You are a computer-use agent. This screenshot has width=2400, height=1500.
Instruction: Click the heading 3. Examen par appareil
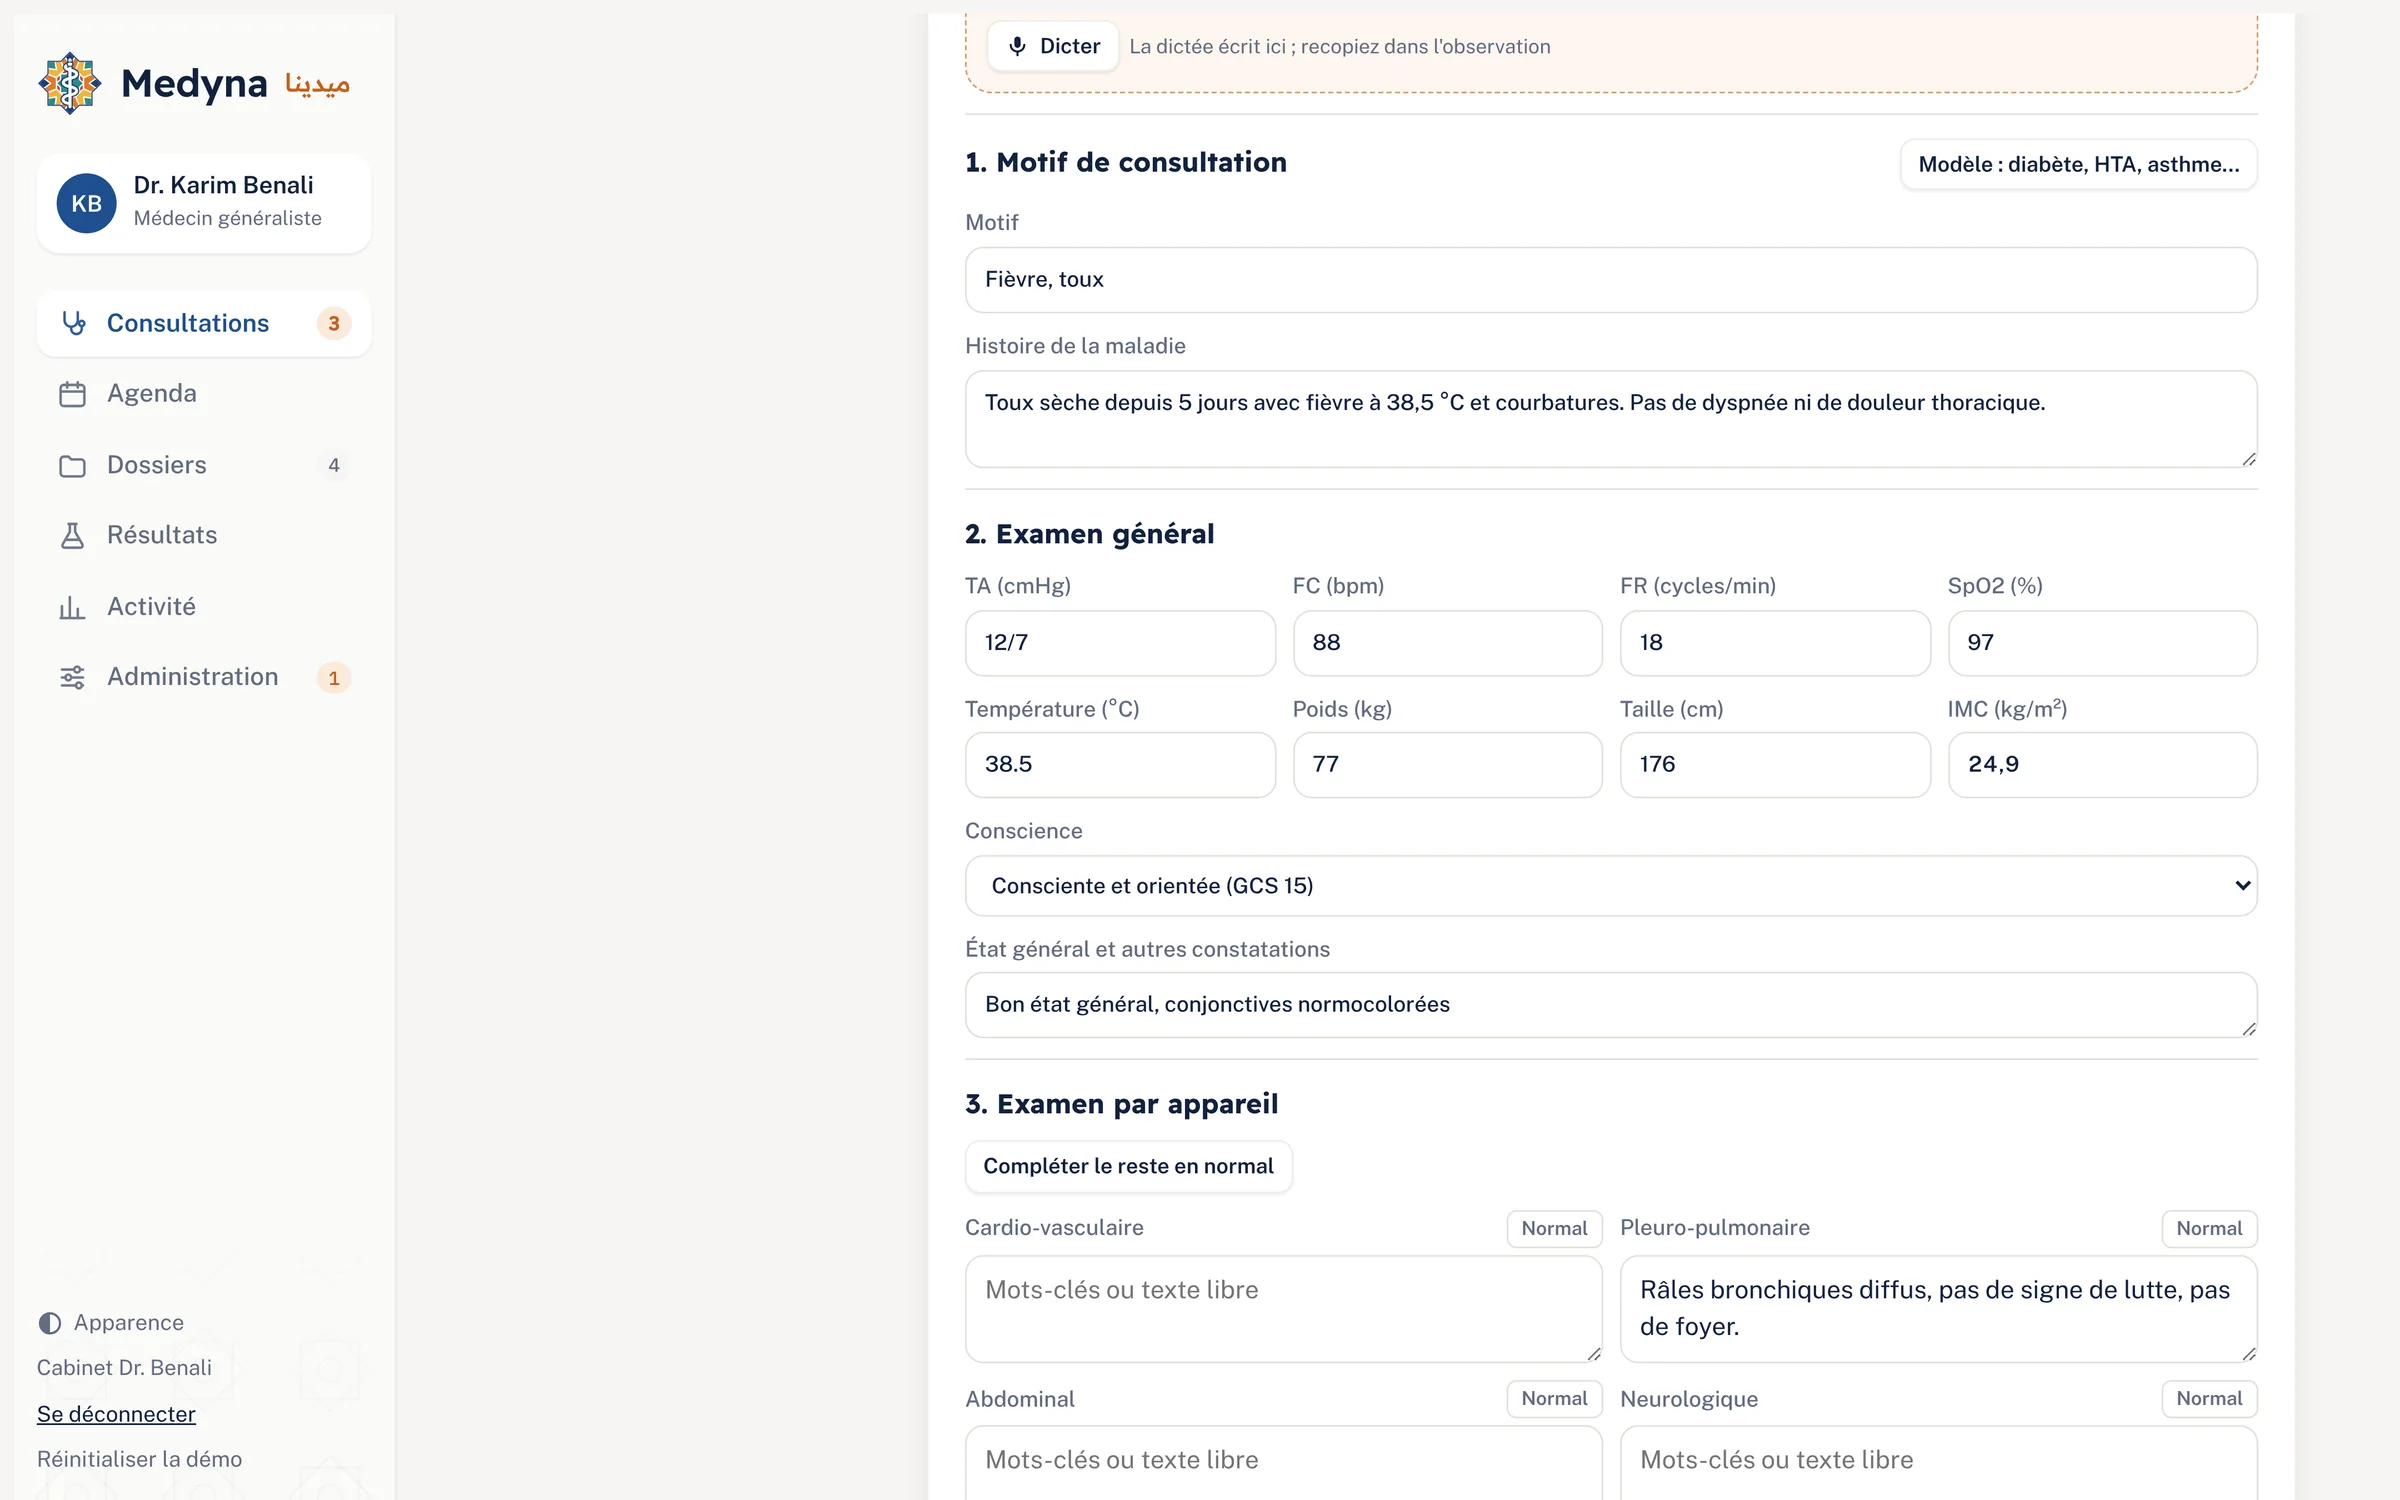coord(1121,1104)
